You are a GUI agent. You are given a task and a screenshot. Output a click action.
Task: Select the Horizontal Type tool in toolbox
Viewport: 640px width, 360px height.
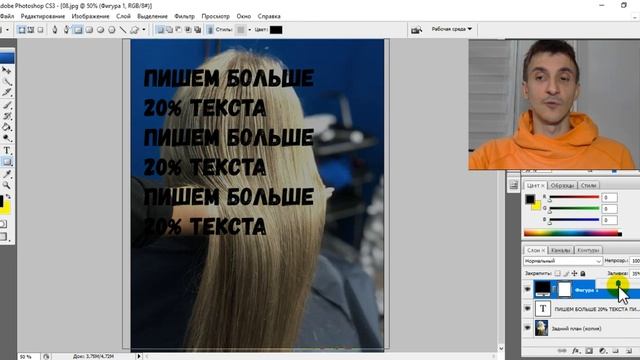[x=7, y=151]
